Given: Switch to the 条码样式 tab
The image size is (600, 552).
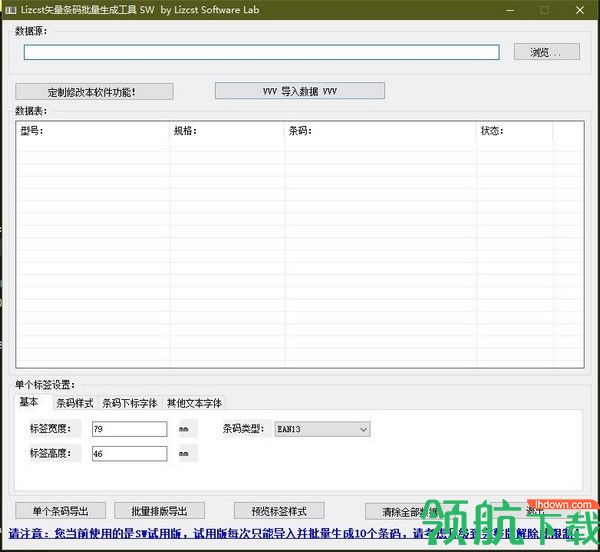Looking at the screenshot, I should coord(75,403).
